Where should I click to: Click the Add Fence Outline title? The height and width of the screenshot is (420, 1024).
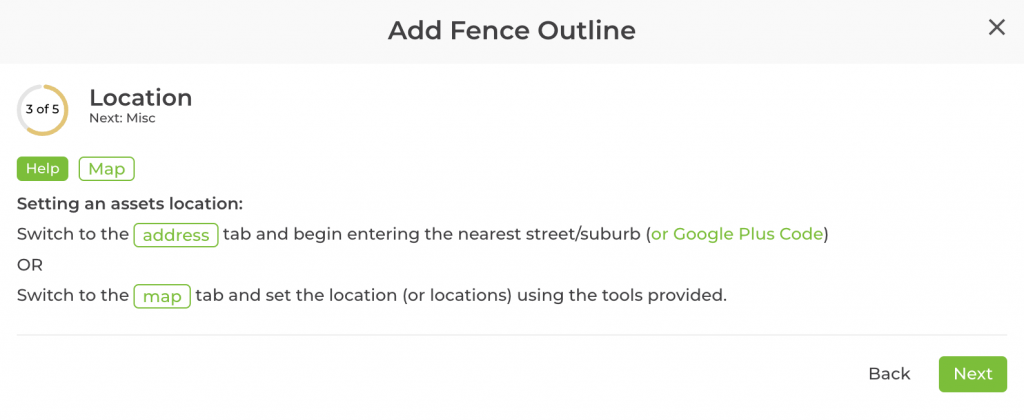(511, 30)
